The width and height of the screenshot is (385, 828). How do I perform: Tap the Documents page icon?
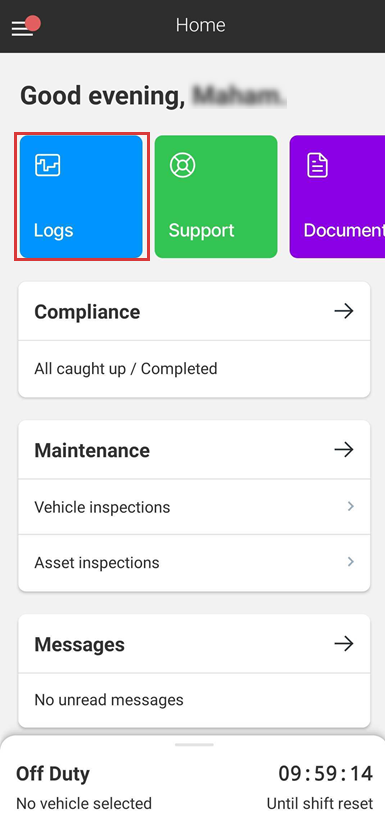pos(317,165)
